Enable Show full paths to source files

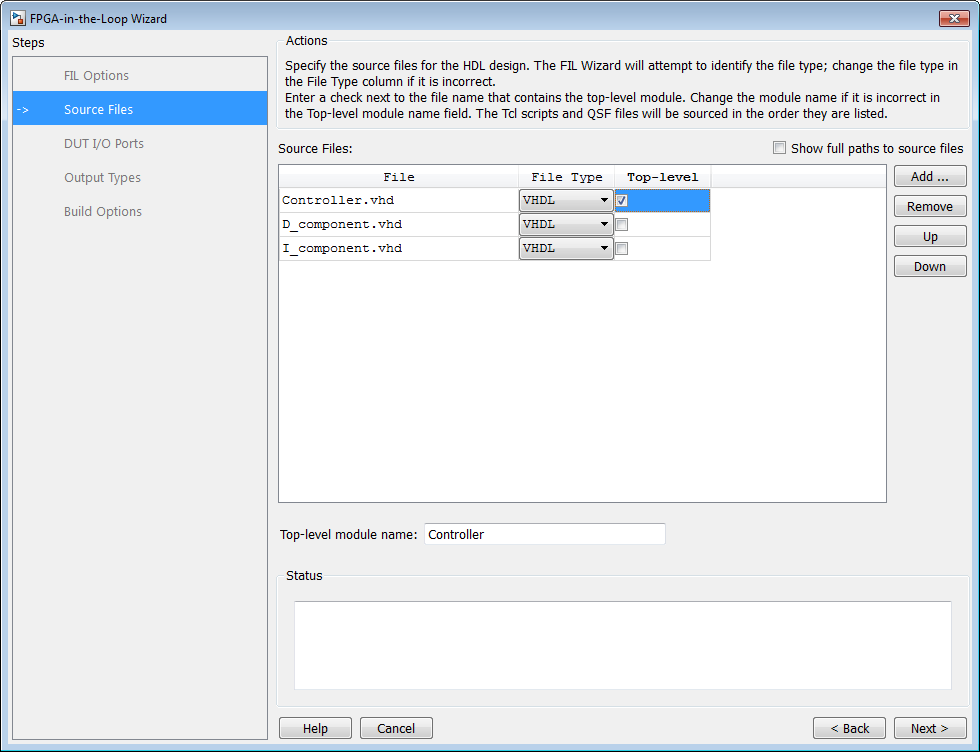coord(780,148)
